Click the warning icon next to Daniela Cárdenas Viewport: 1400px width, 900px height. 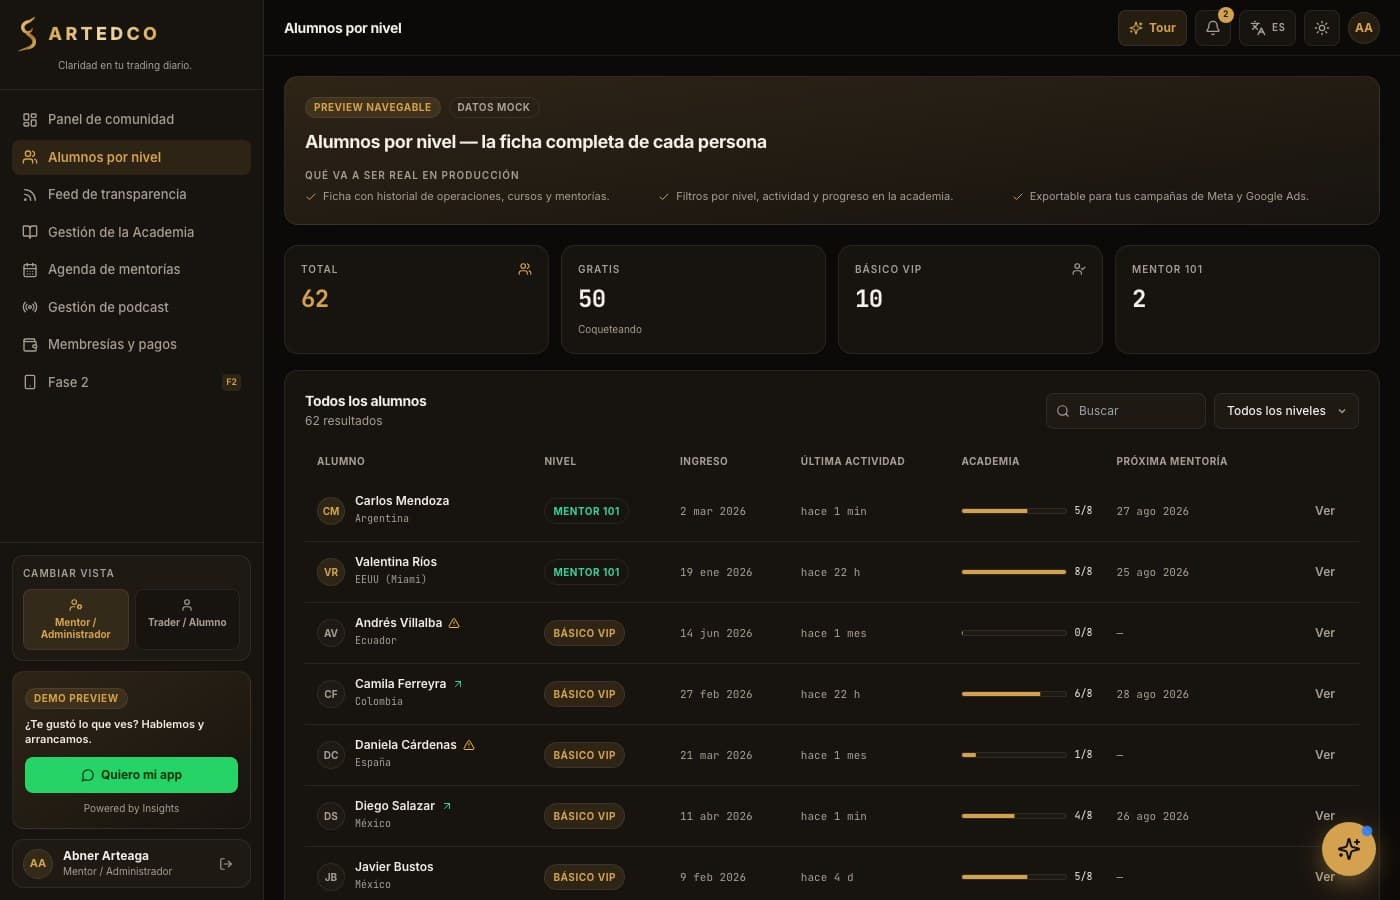(x=469, y=745)
